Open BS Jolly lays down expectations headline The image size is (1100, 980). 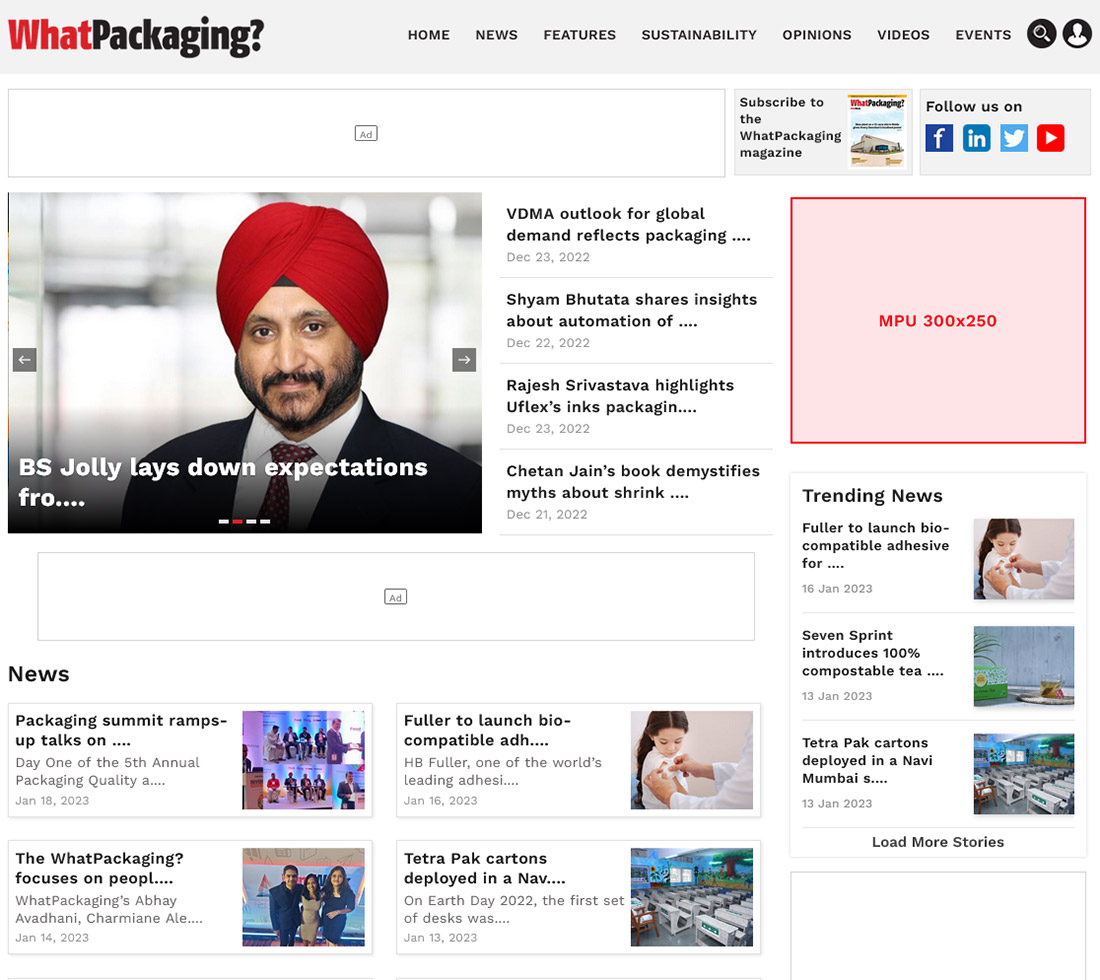click(222, 482)
